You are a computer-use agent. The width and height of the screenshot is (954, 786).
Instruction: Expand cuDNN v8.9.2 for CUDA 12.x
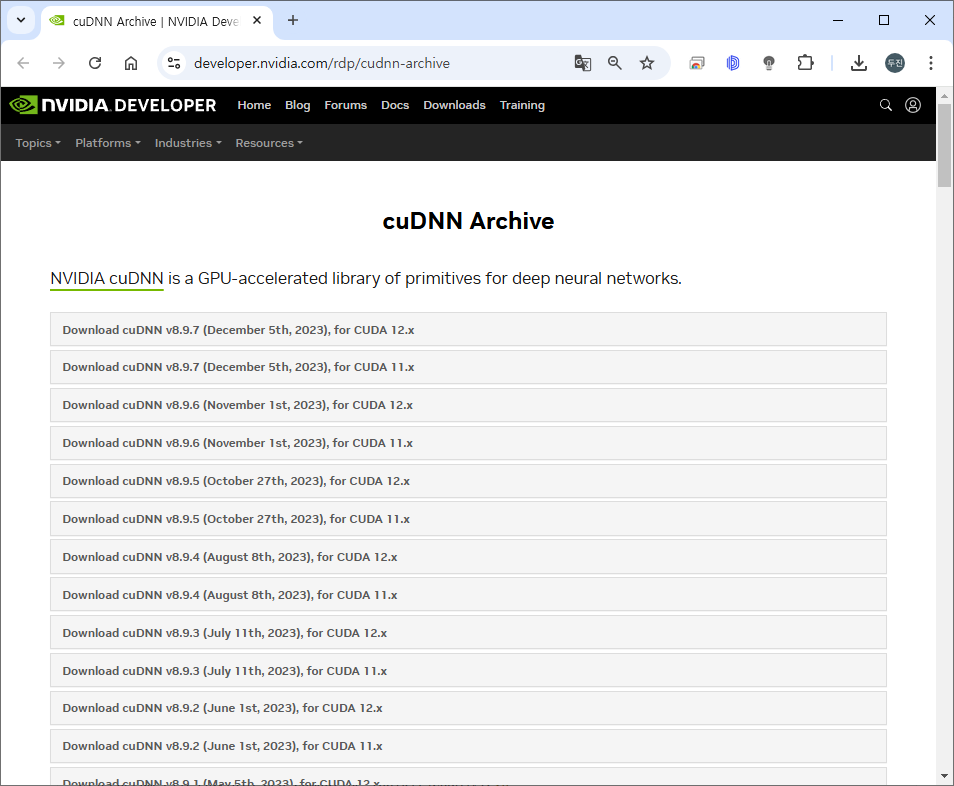pos(468,708)
